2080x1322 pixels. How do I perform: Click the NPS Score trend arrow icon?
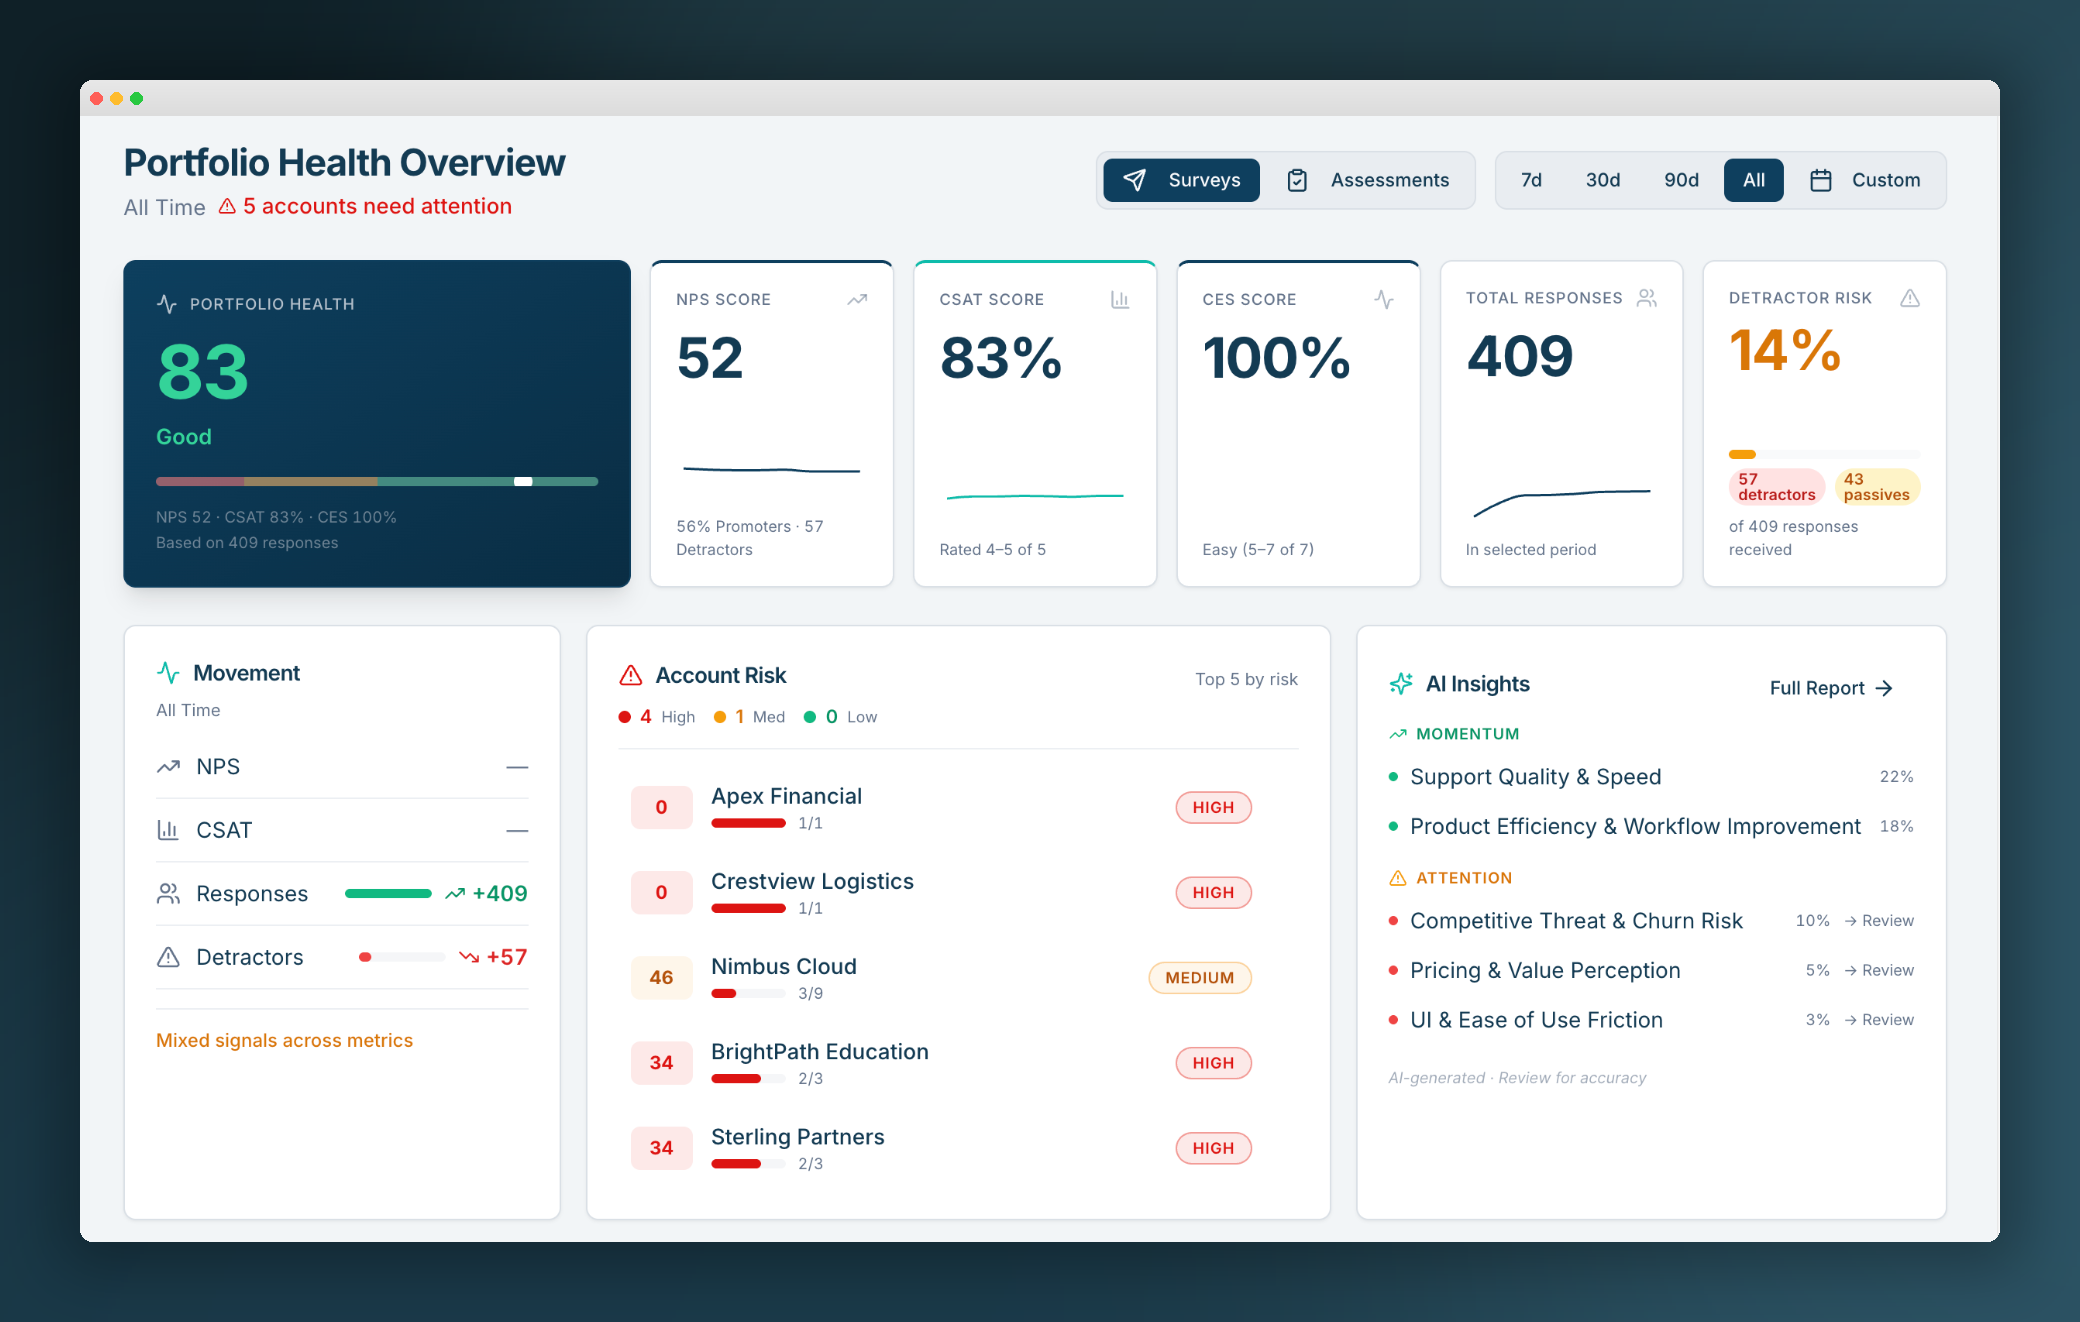[857, 299]
